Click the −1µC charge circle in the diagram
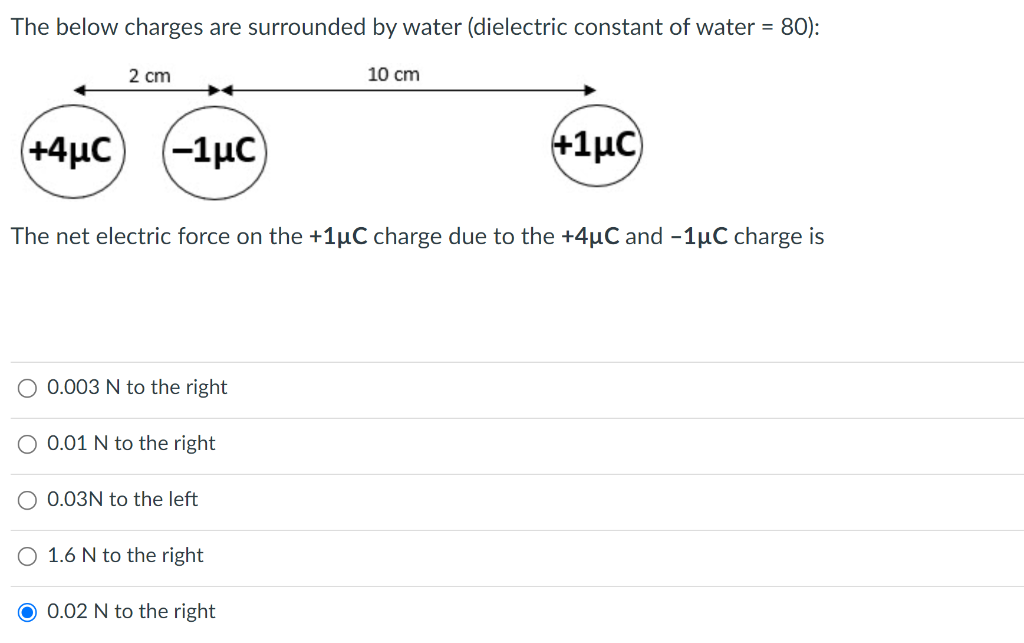This screenshot has height=643, width=1024. pos(214,153)
